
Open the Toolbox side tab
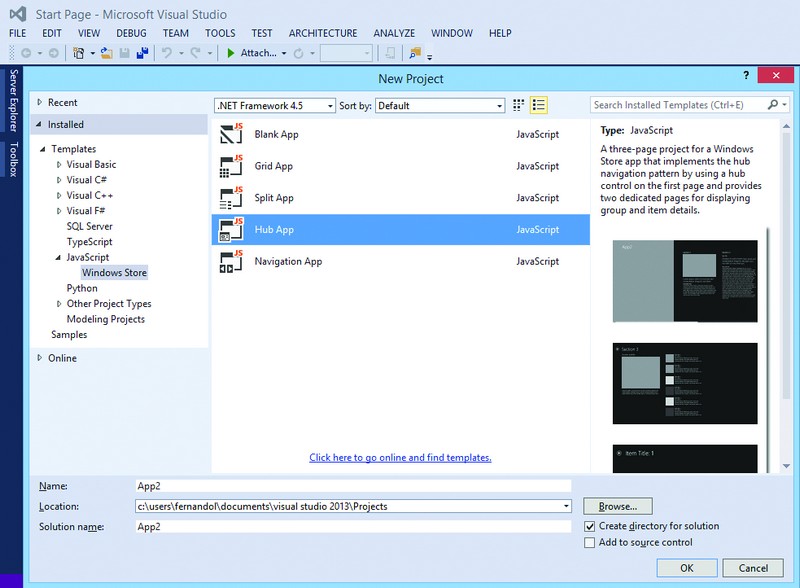(x=14, y=159)
